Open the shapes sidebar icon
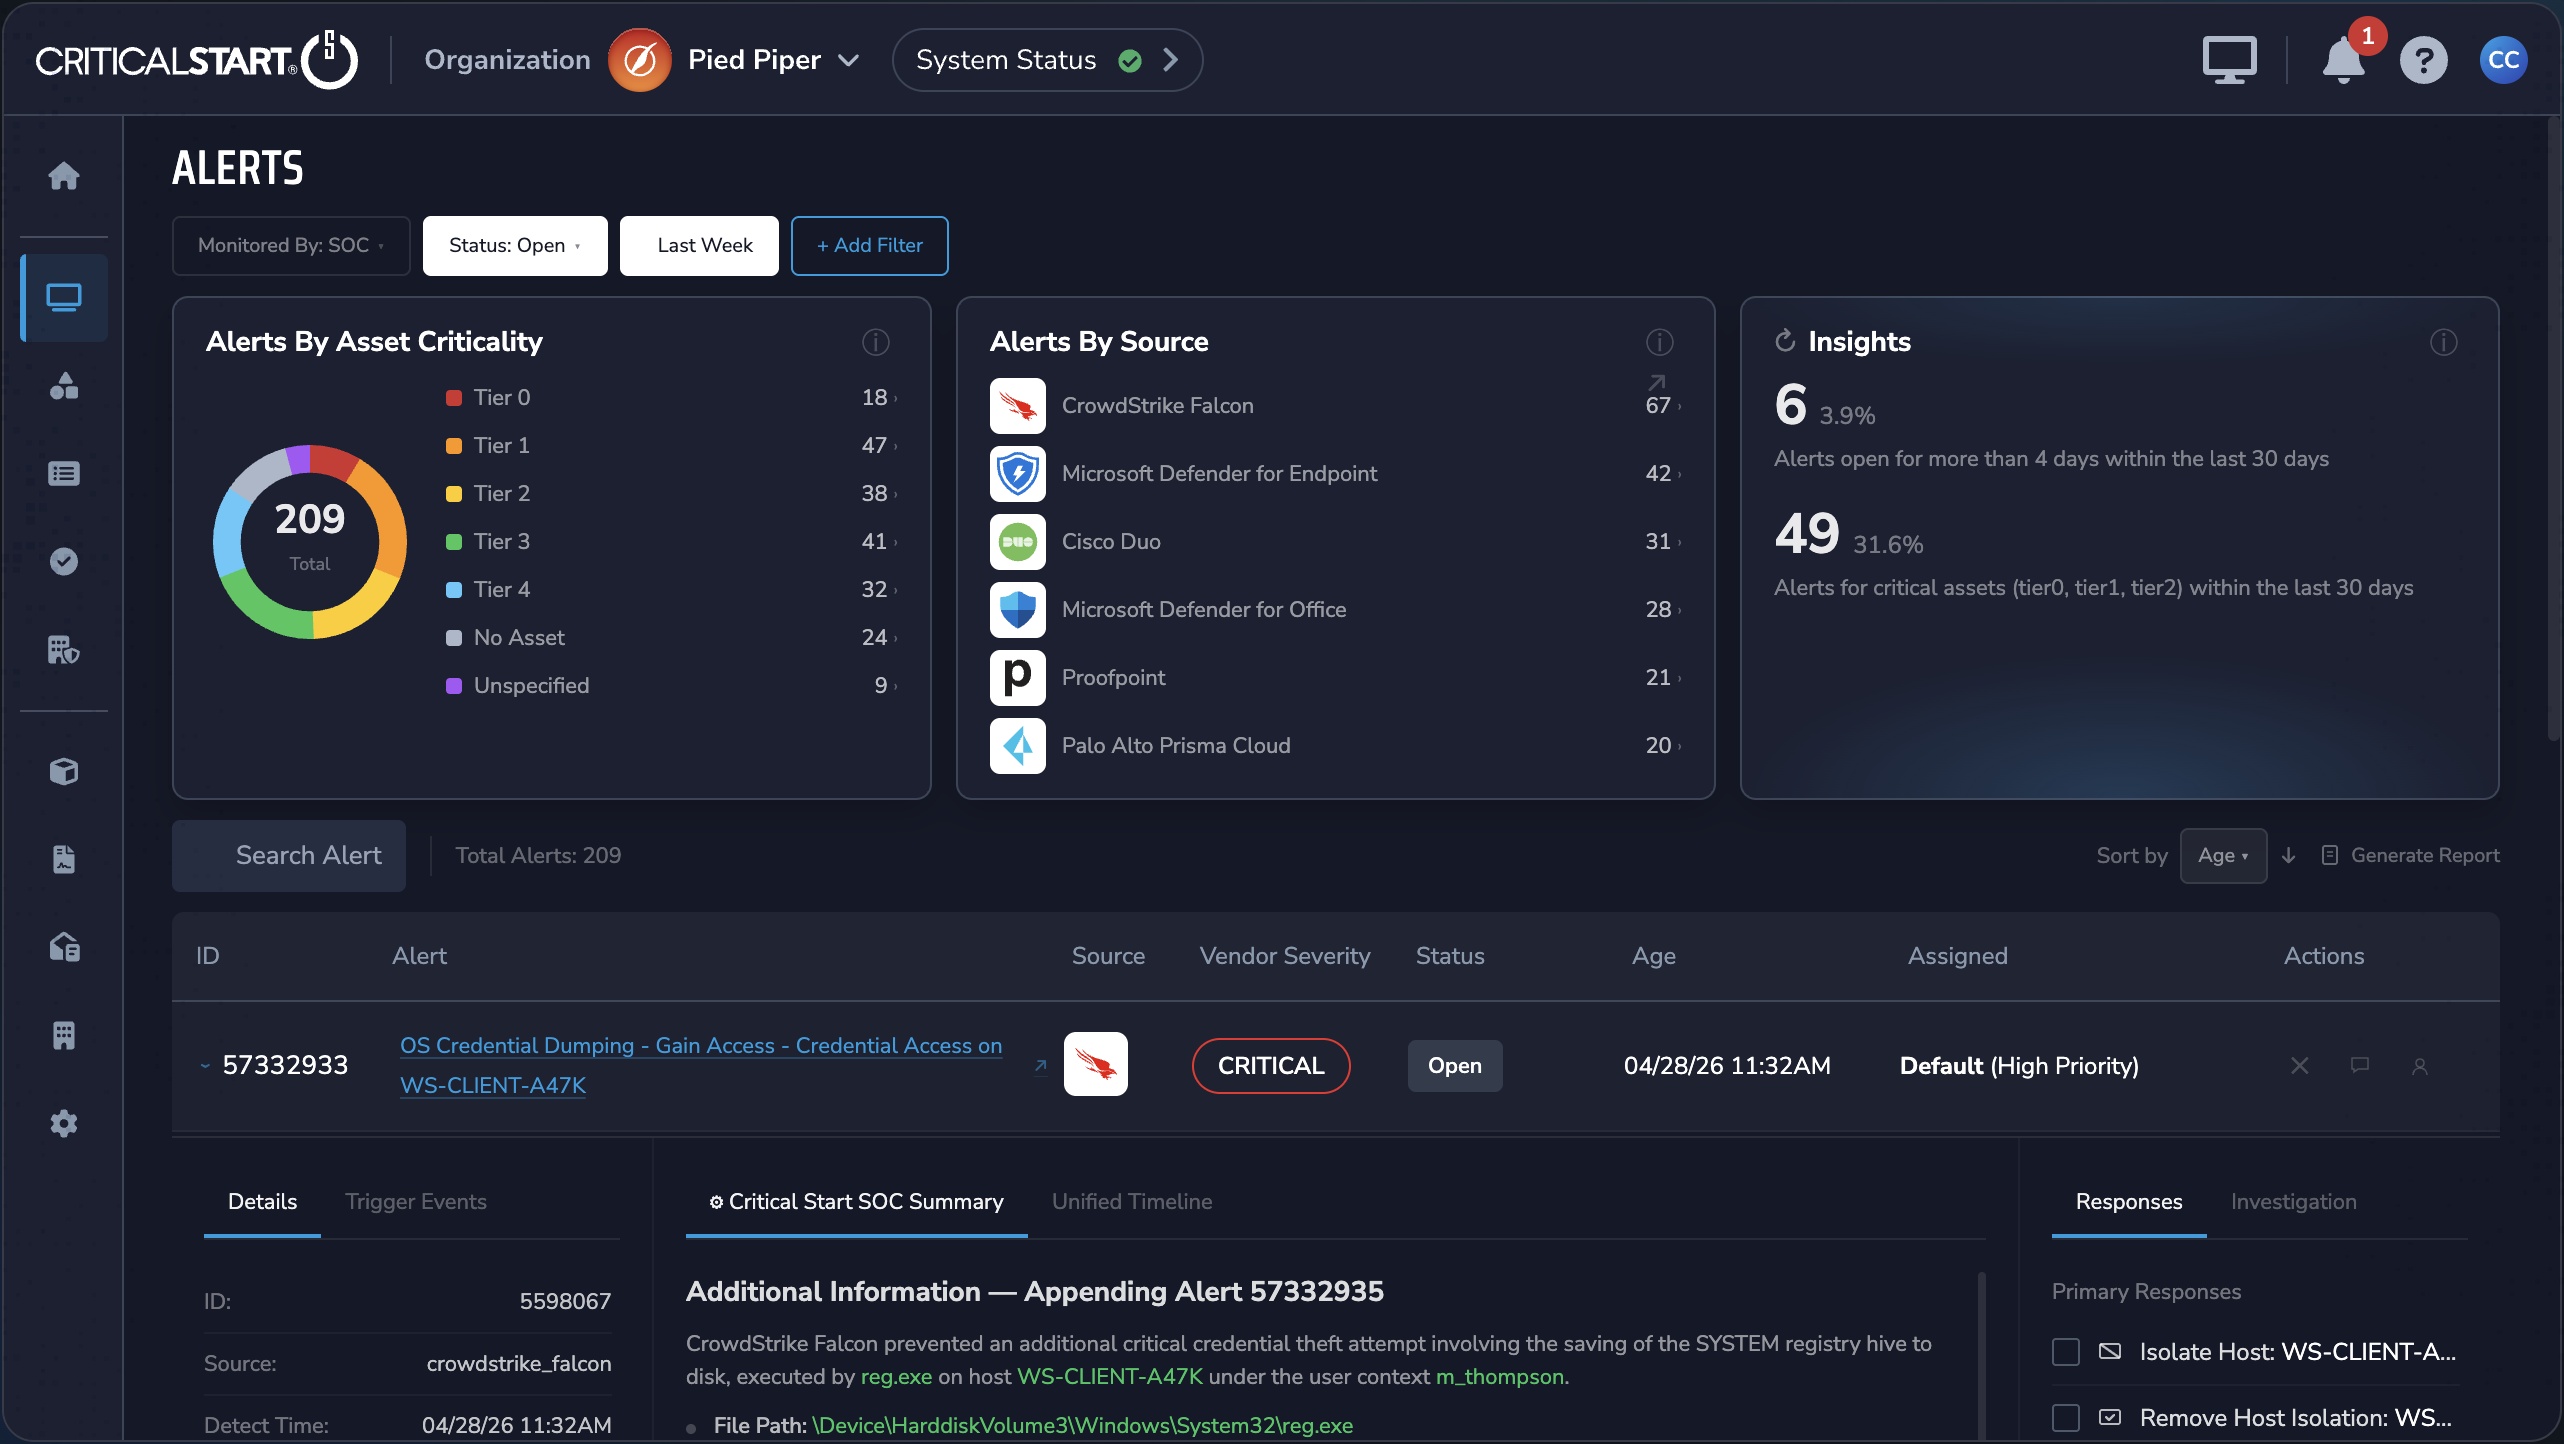2564x1444 pixels. [64, 385]
